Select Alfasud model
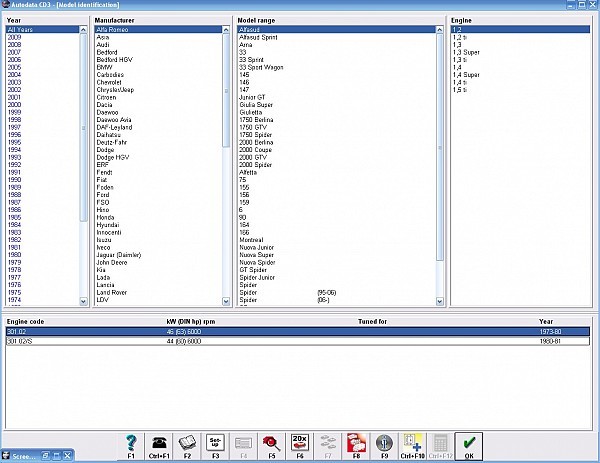Viewport: 600px width, 463px height. coord(336,29)
